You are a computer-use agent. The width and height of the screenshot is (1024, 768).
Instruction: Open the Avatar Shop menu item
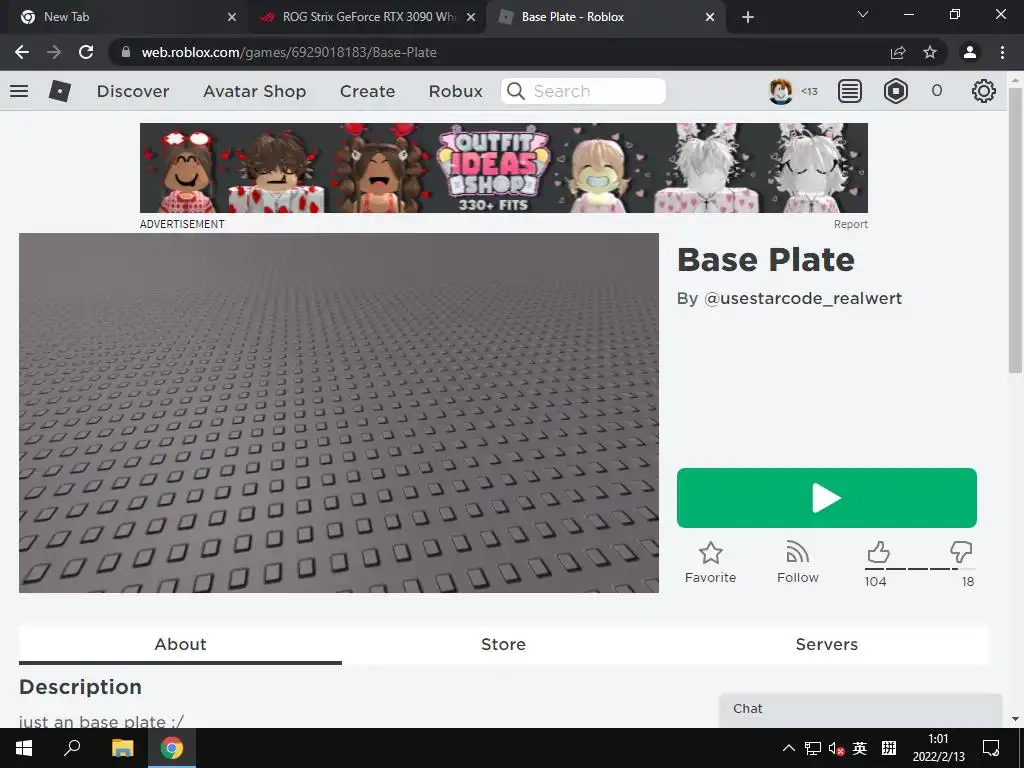(255, 91)
